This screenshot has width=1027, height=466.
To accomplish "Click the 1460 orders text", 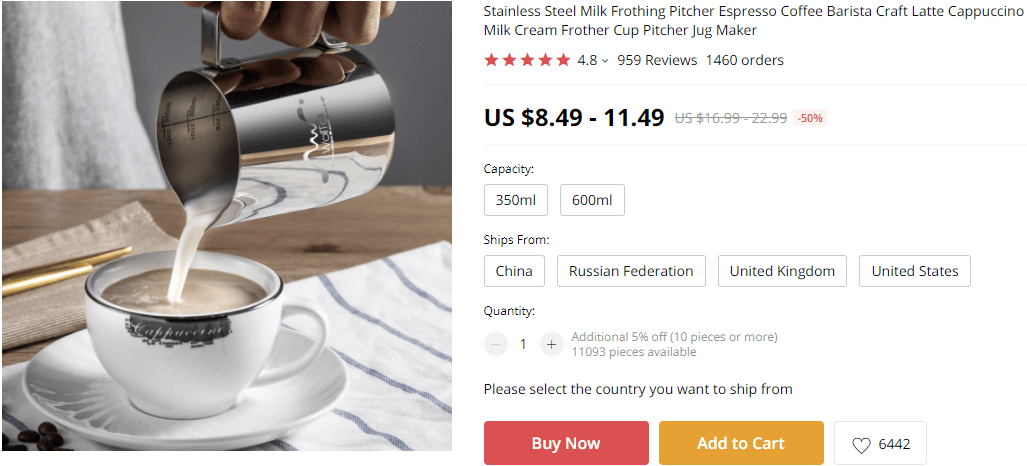I will point(744,60).
